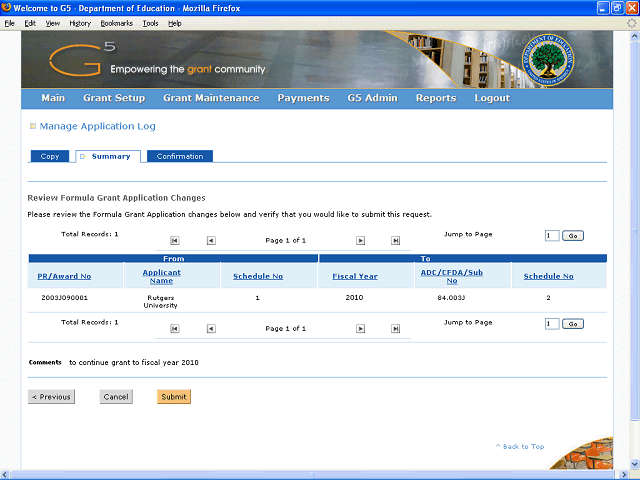Switch to the Copy tab
Viewport: 640px width, 480px height.
(x=50, y=156)
